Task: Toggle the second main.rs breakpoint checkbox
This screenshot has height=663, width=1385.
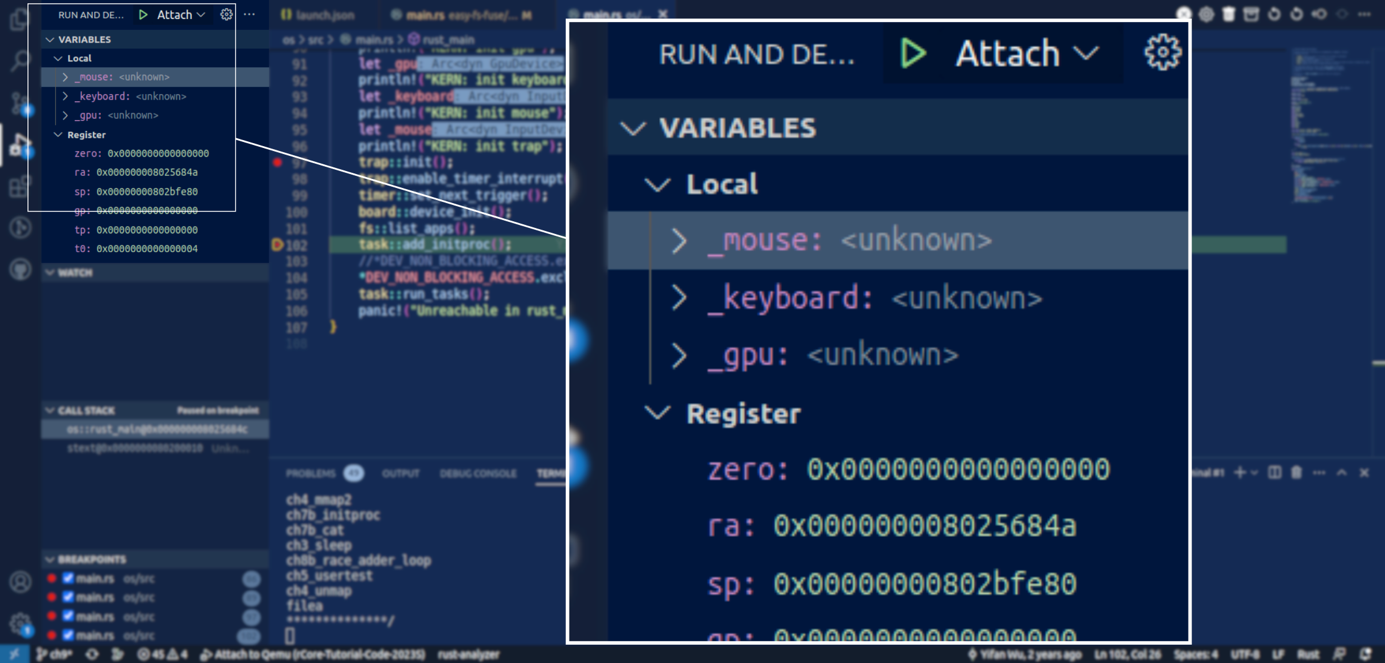Action: 68,597
